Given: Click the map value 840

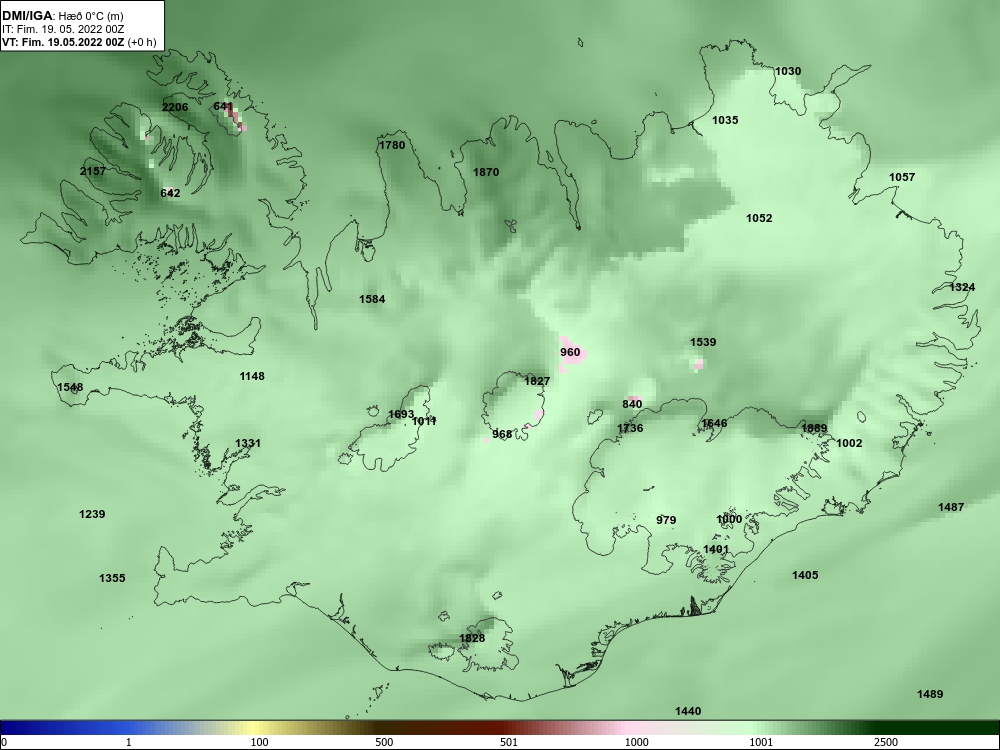Looking at the screenshot, I should (x=632, y=404).
